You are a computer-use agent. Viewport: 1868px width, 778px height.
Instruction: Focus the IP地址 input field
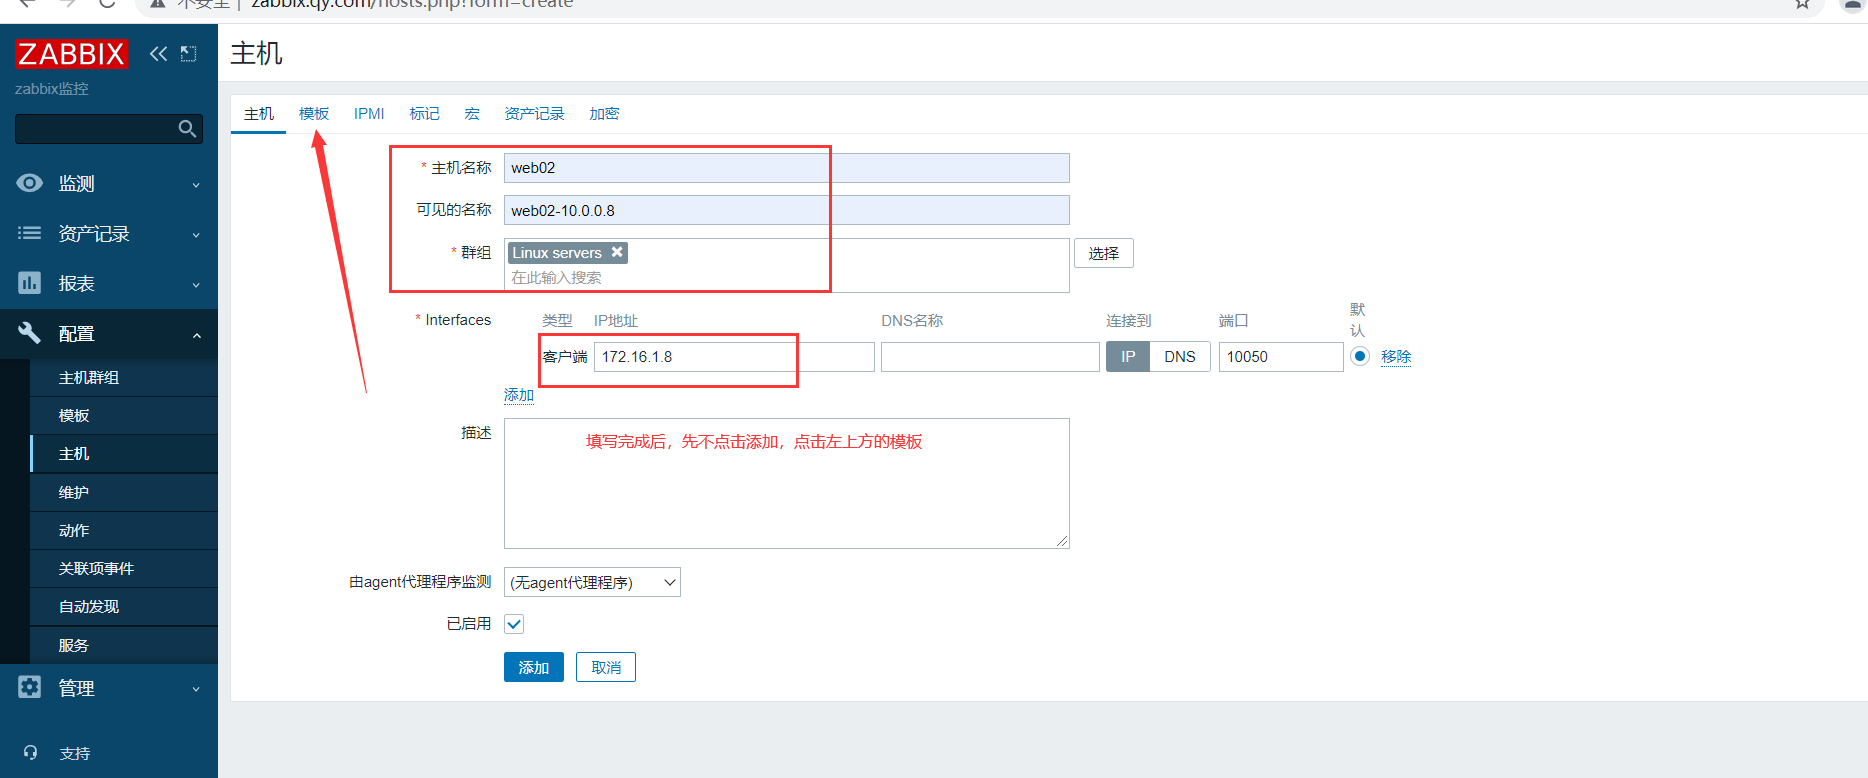pyautogui.click(x=734, y=357)
